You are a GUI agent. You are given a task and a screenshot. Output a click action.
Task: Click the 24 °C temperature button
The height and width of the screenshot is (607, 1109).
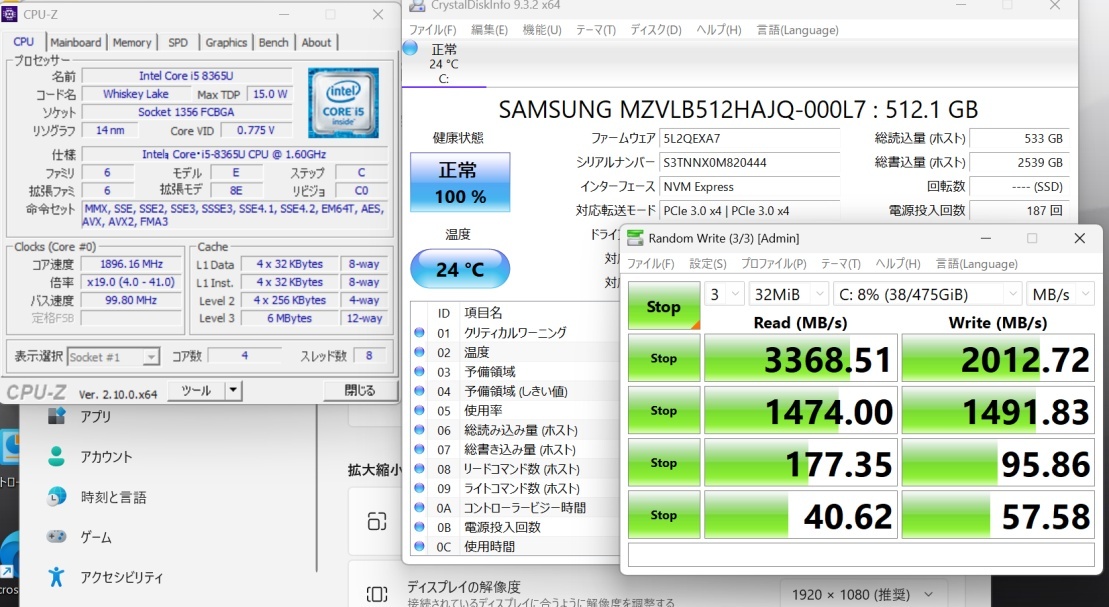click(460, 269)
